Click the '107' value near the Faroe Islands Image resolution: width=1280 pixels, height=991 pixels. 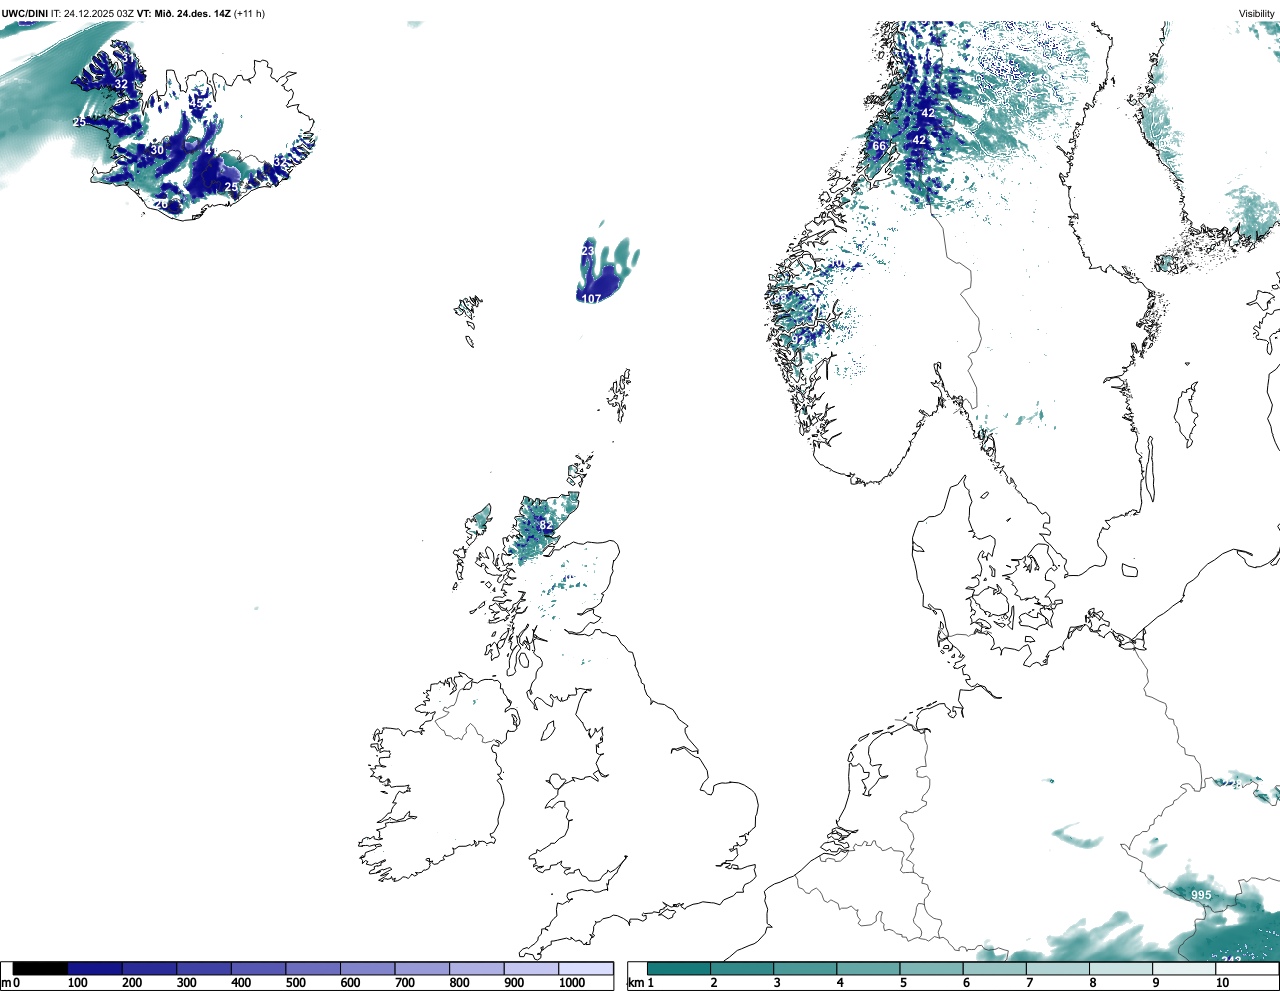pyautogui.click(x=591, y=299)
